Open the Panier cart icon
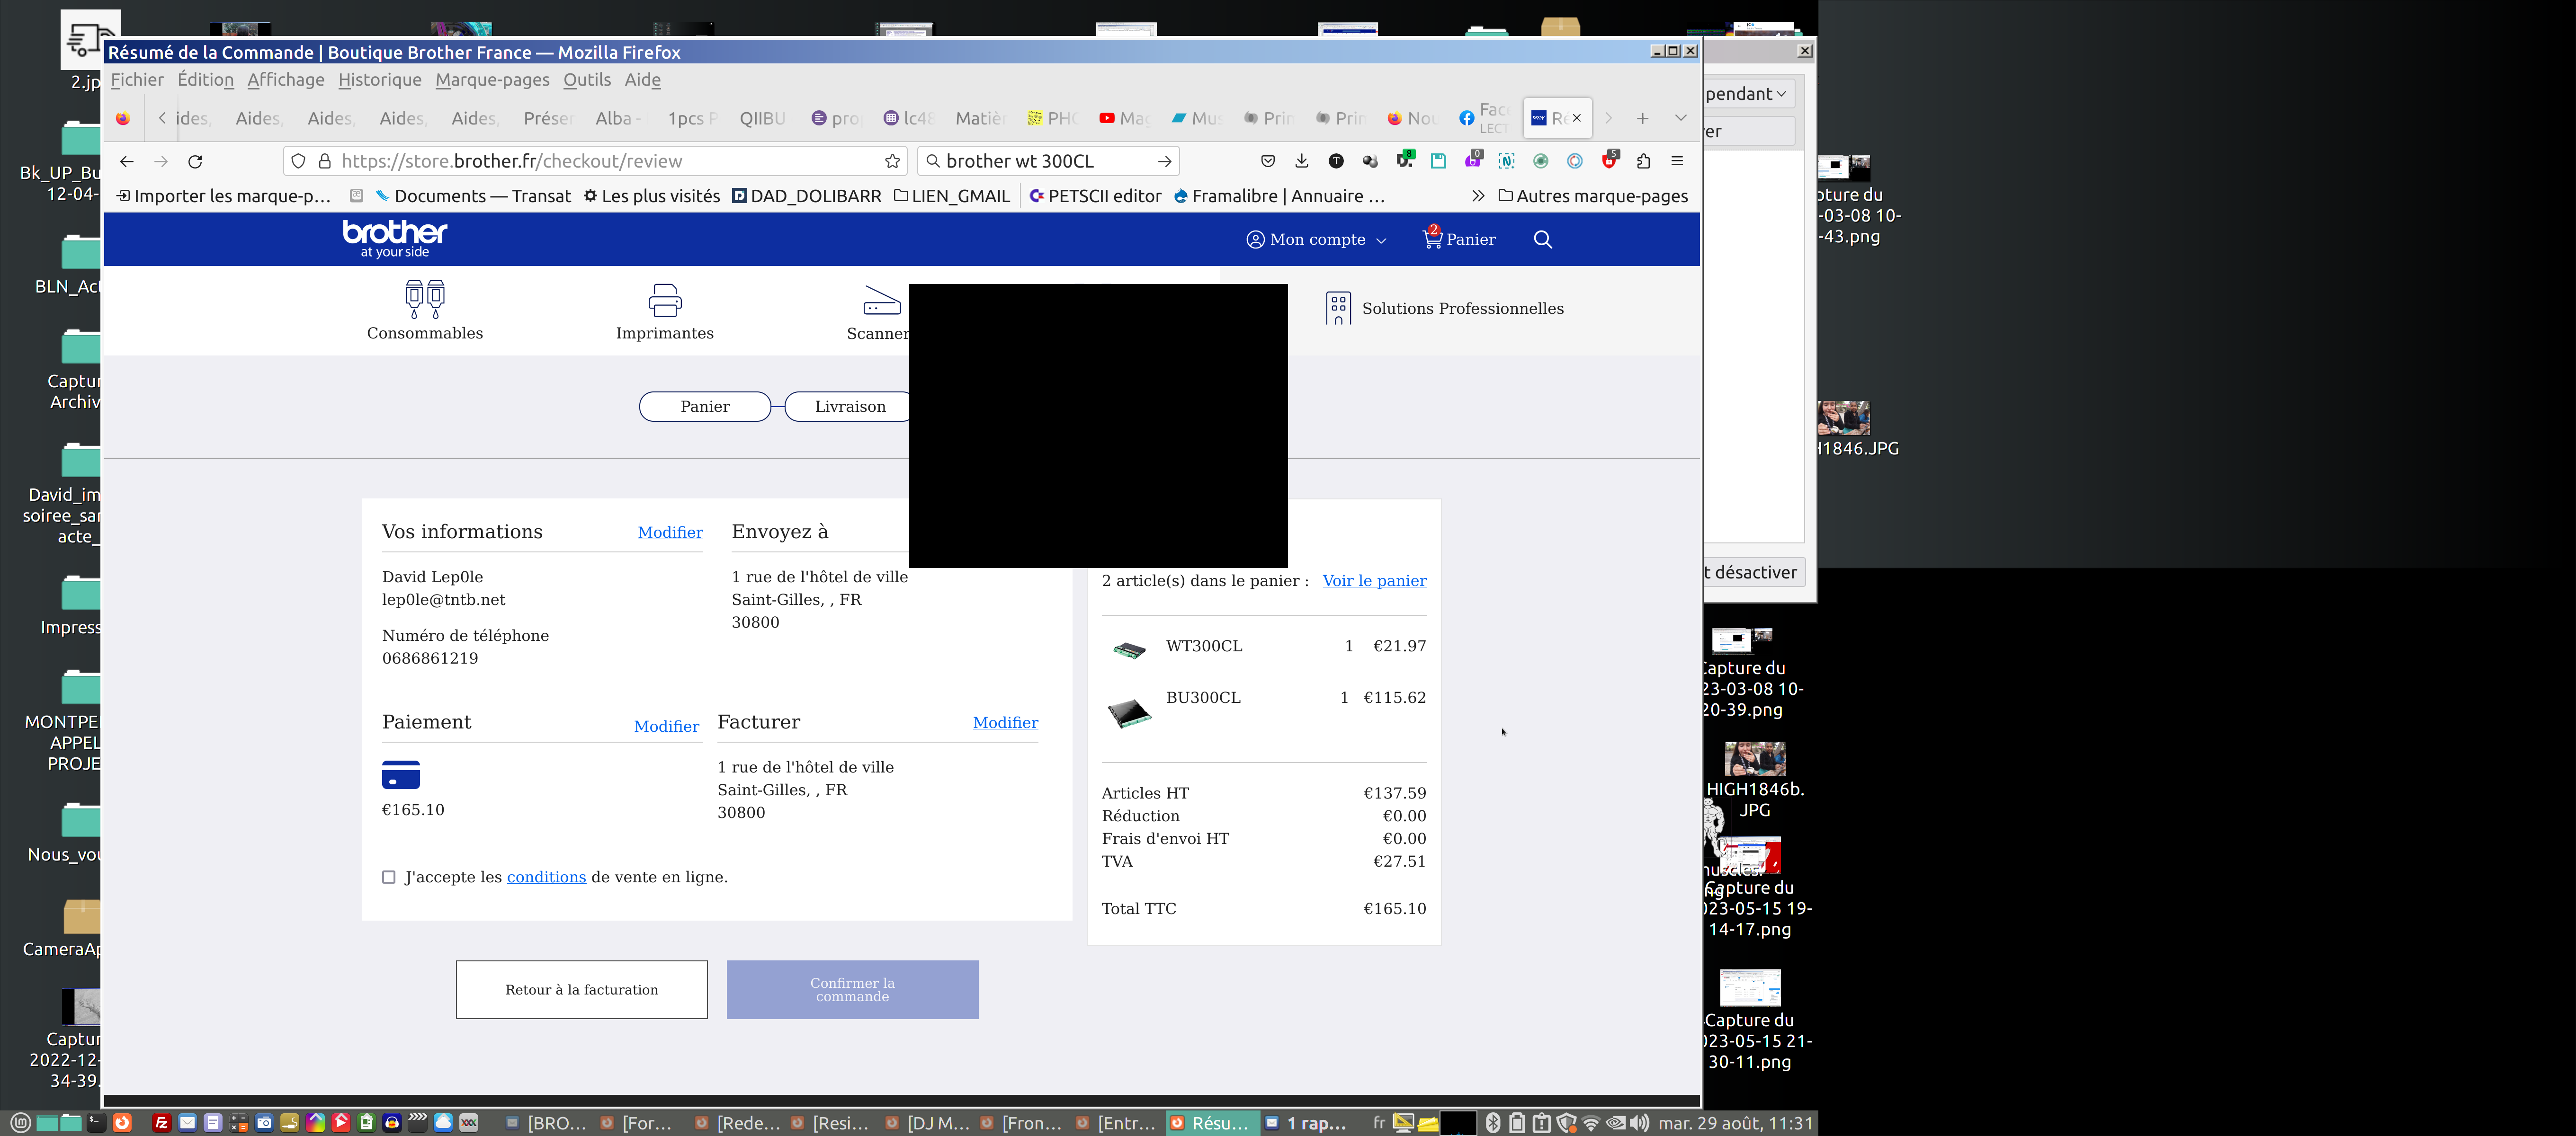The width and height of the screenshot is (2576, 1136). tap(1432, 239)
